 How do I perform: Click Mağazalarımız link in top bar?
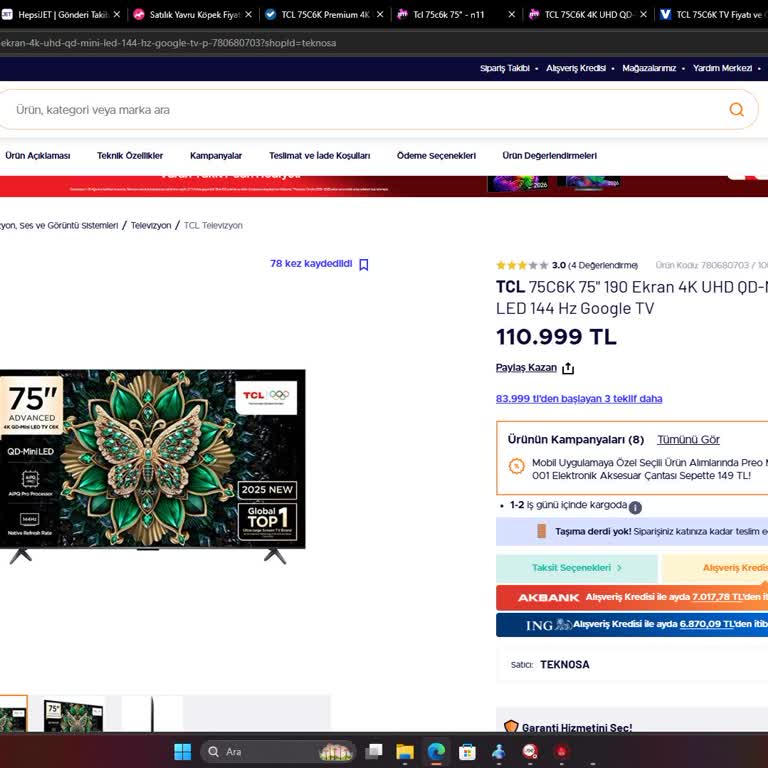coord(649,68)
